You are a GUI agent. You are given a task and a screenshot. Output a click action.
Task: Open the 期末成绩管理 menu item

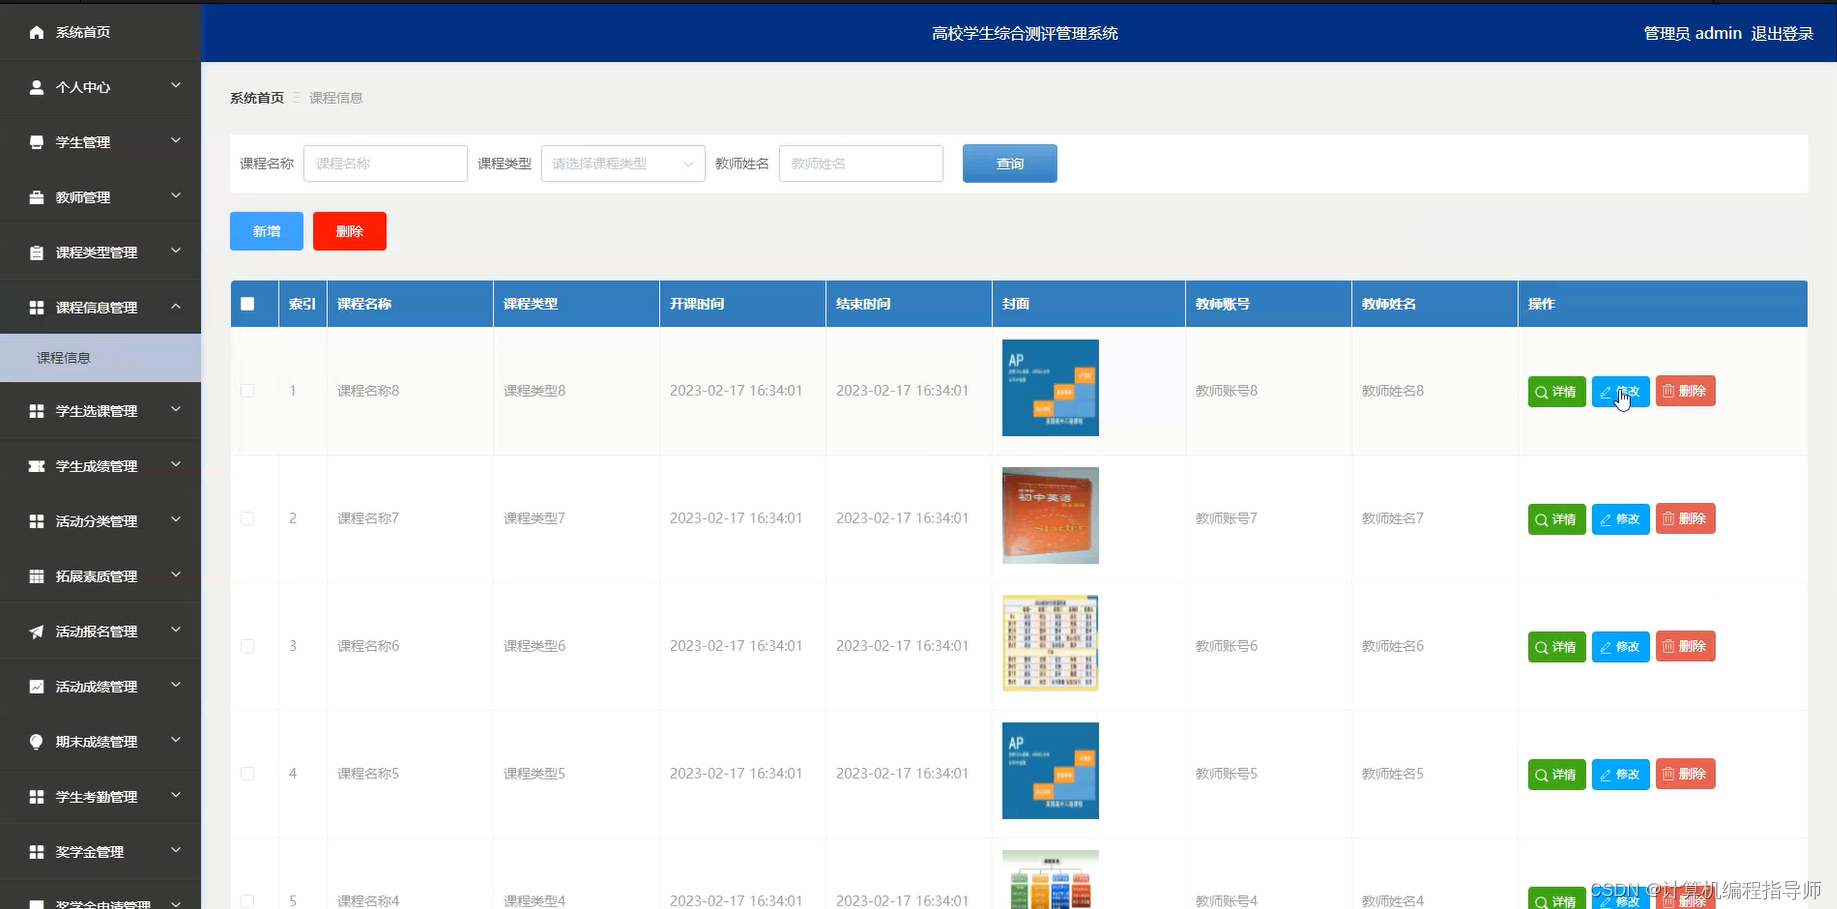100,741
